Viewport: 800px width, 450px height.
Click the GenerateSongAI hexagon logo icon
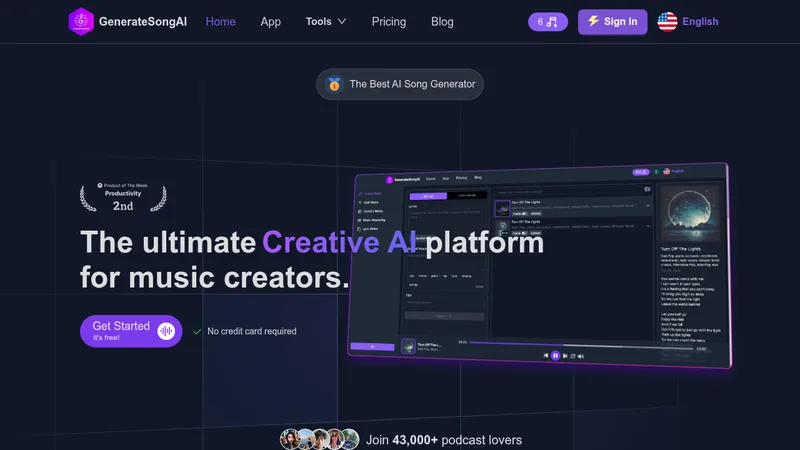[x=81, y=21]
